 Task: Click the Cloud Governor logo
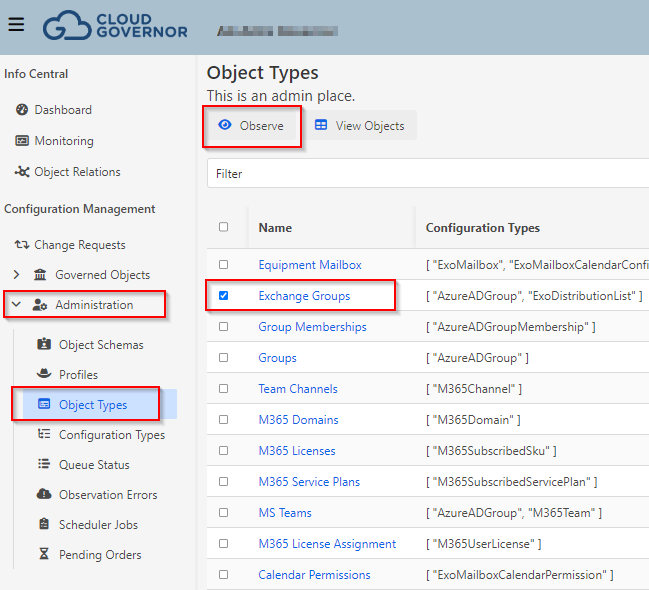[x=115, y=25]
